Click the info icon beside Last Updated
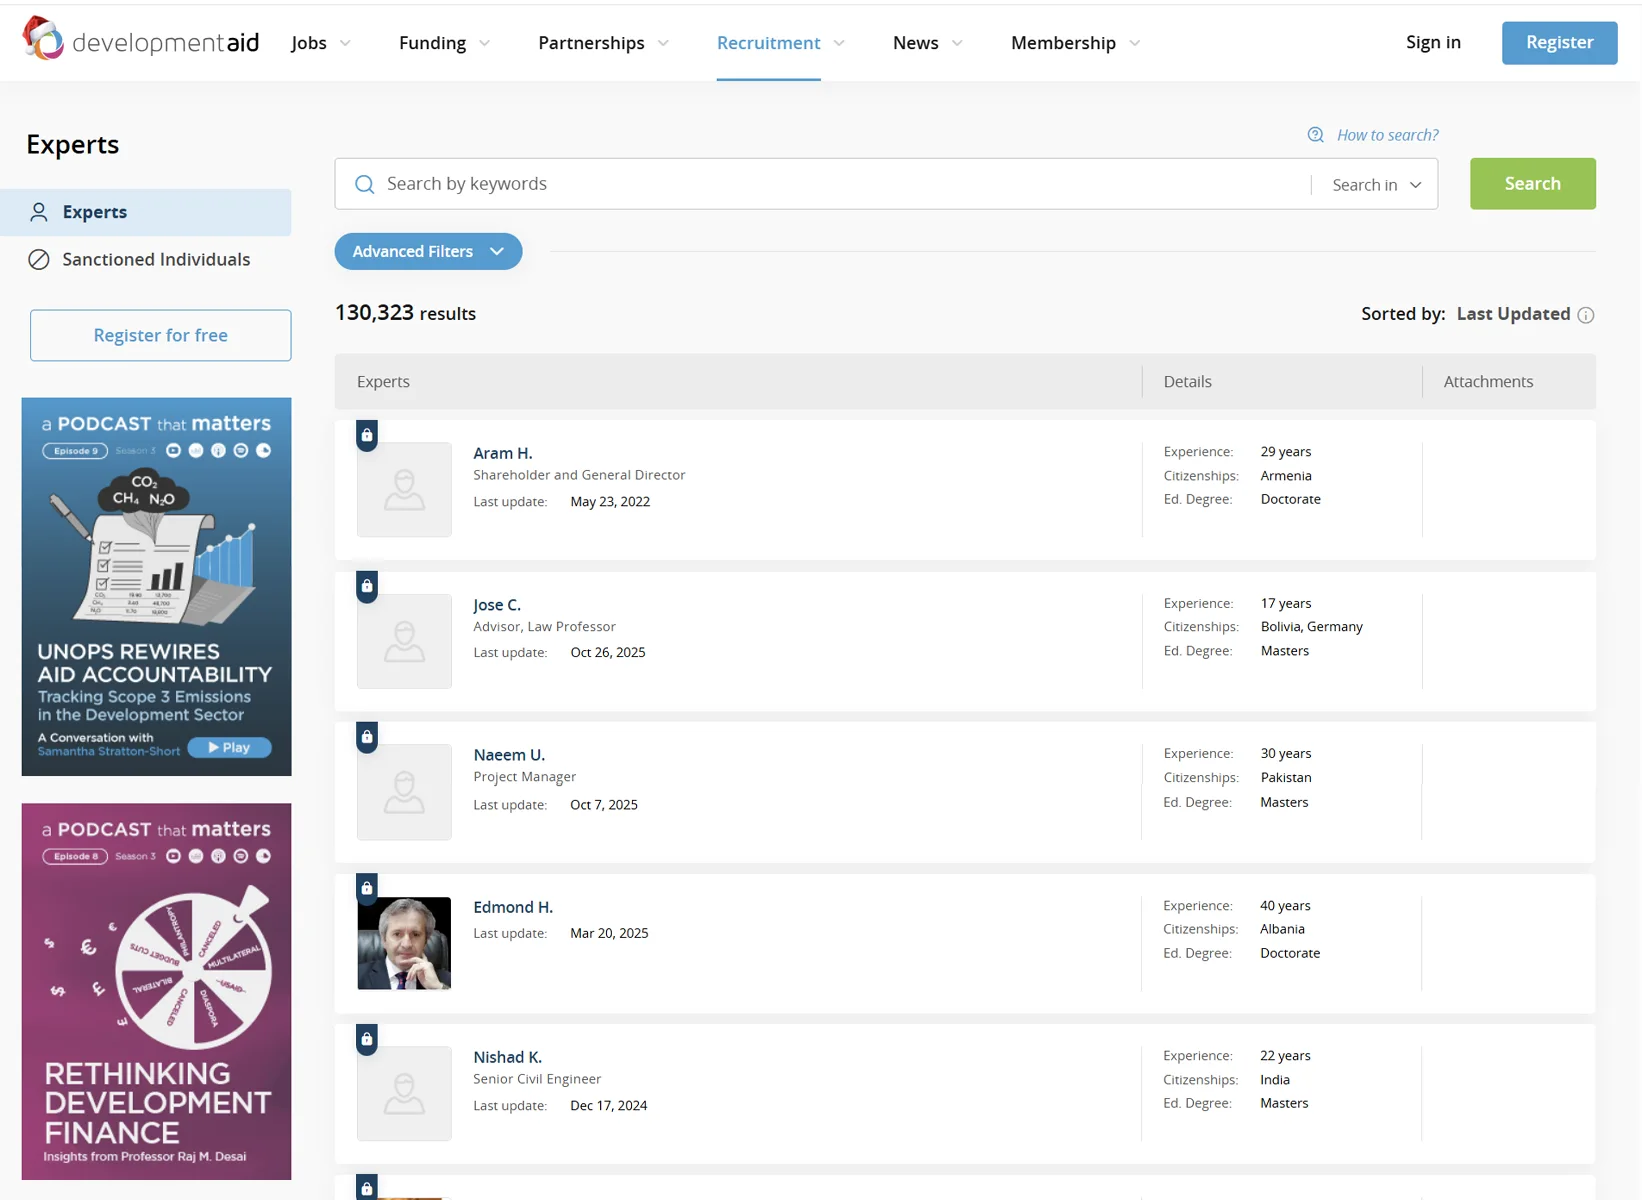Viewport: 1642px width, 1200px height. (1586, 315)
